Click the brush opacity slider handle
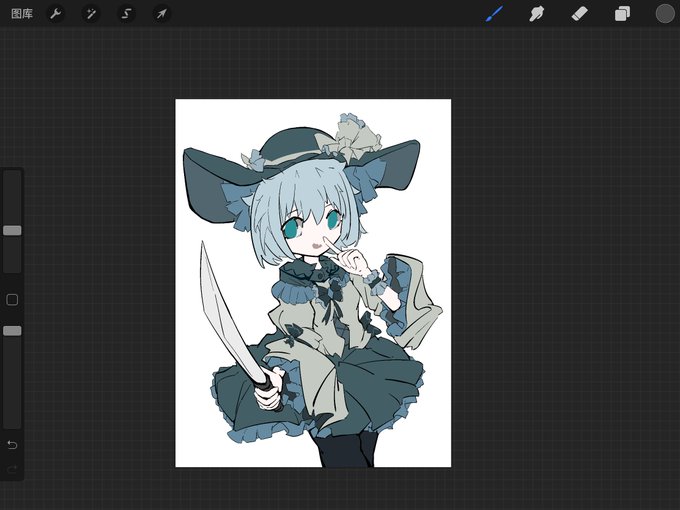 coord(12,331)
